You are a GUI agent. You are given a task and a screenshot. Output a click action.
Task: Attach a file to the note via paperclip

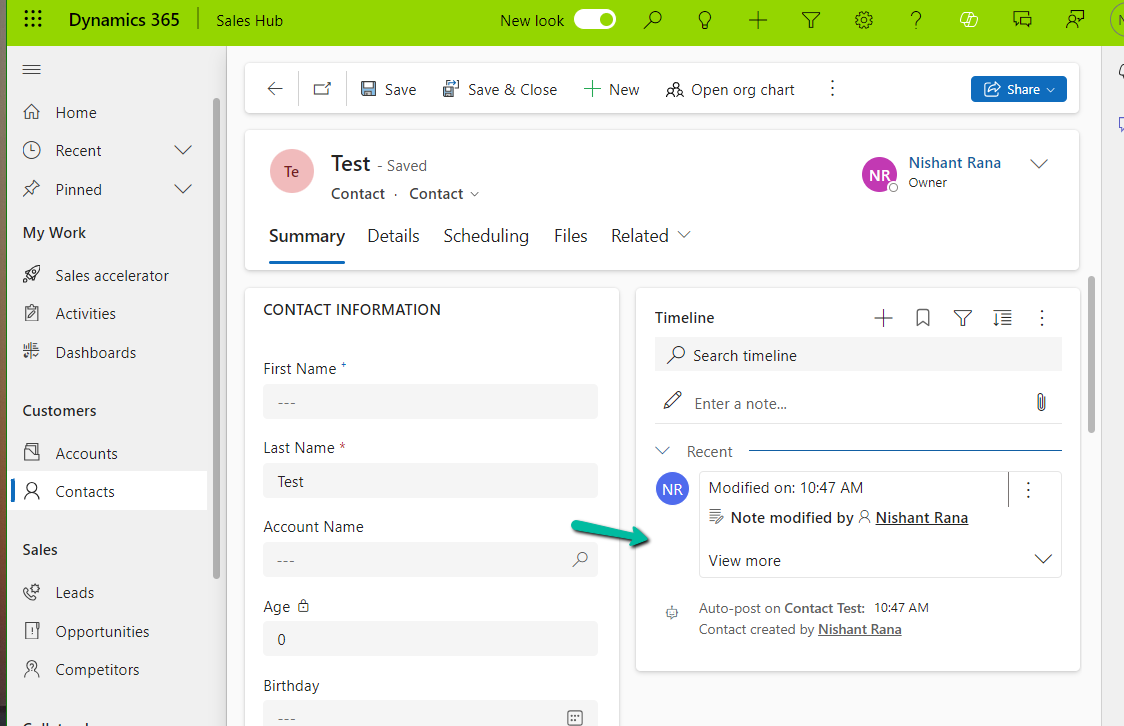[1041, 401]
